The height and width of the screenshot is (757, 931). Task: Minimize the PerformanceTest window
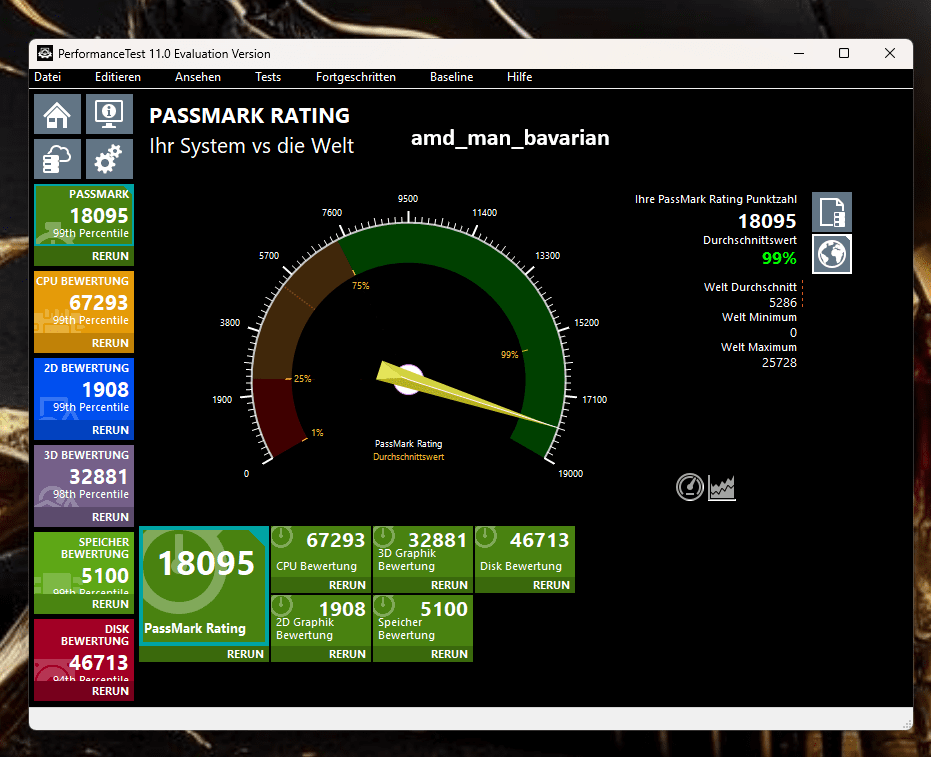(x=799, y=53)
